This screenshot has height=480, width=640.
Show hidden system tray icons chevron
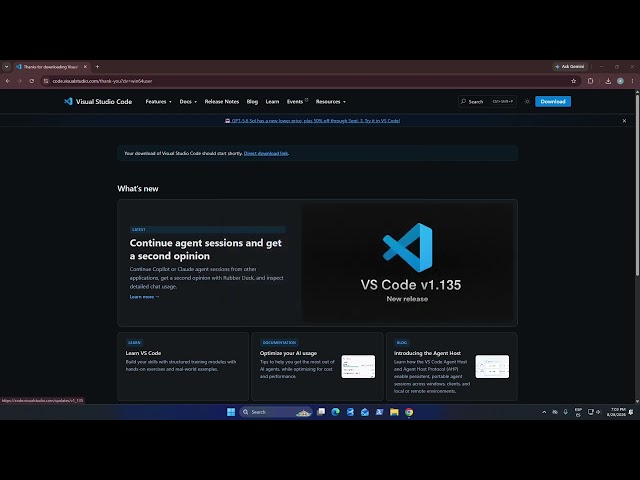544,412
